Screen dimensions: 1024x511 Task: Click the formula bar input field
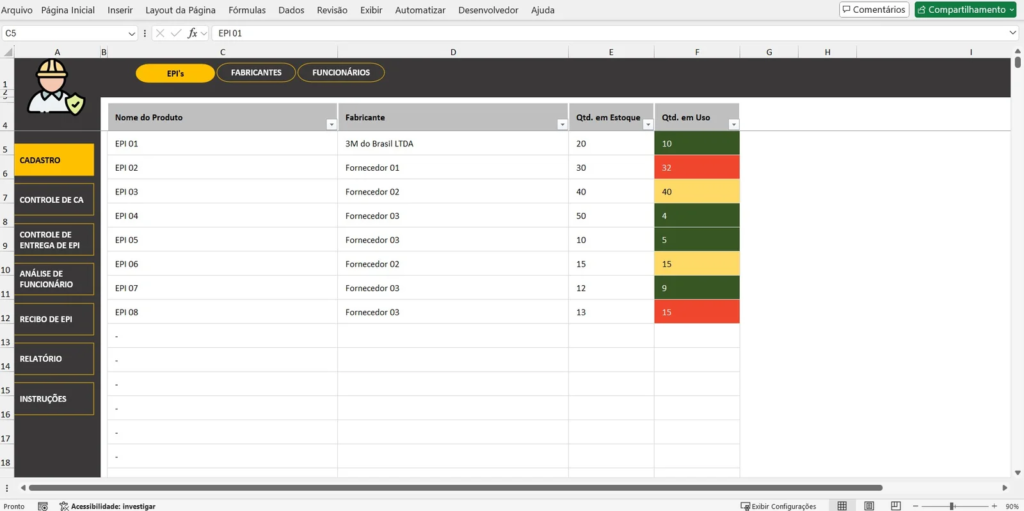600,33
